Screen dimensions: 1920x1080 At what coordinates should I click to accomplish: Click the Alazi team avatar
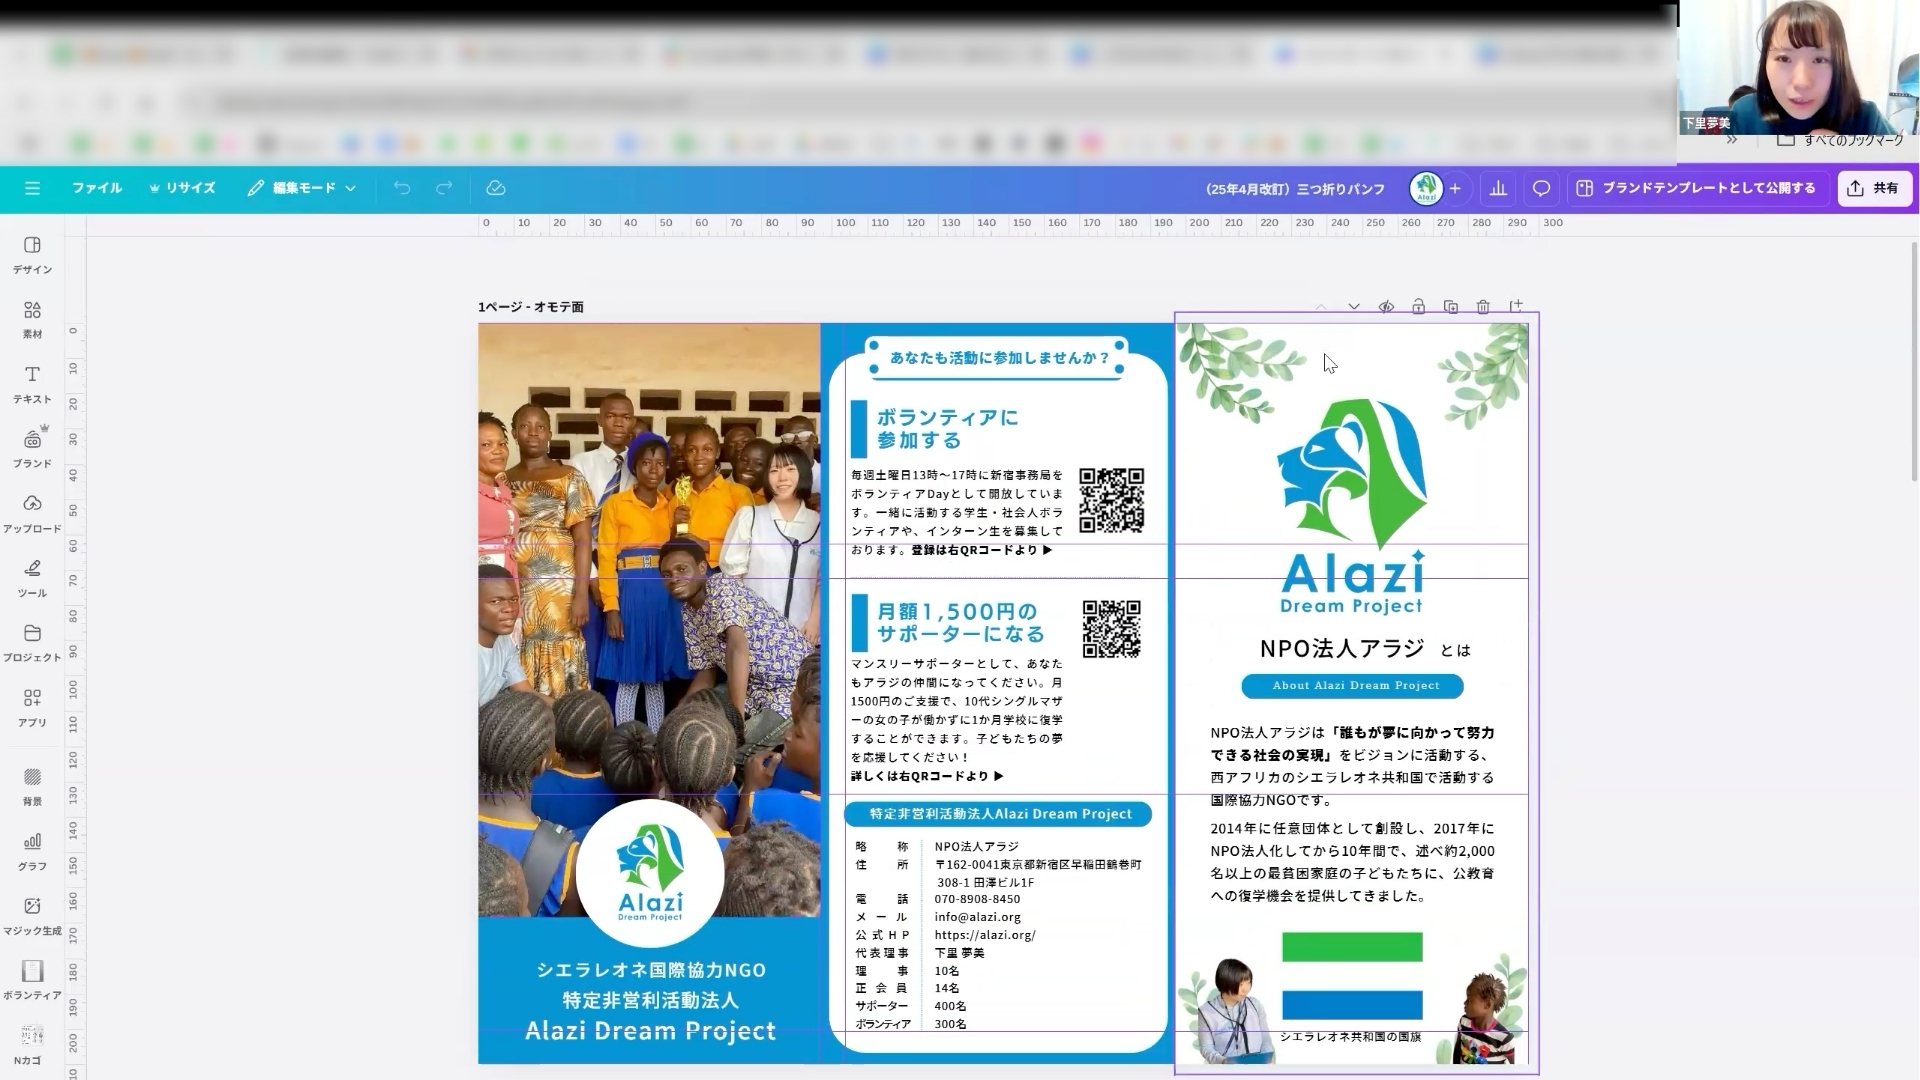(x=1426, y=188)
